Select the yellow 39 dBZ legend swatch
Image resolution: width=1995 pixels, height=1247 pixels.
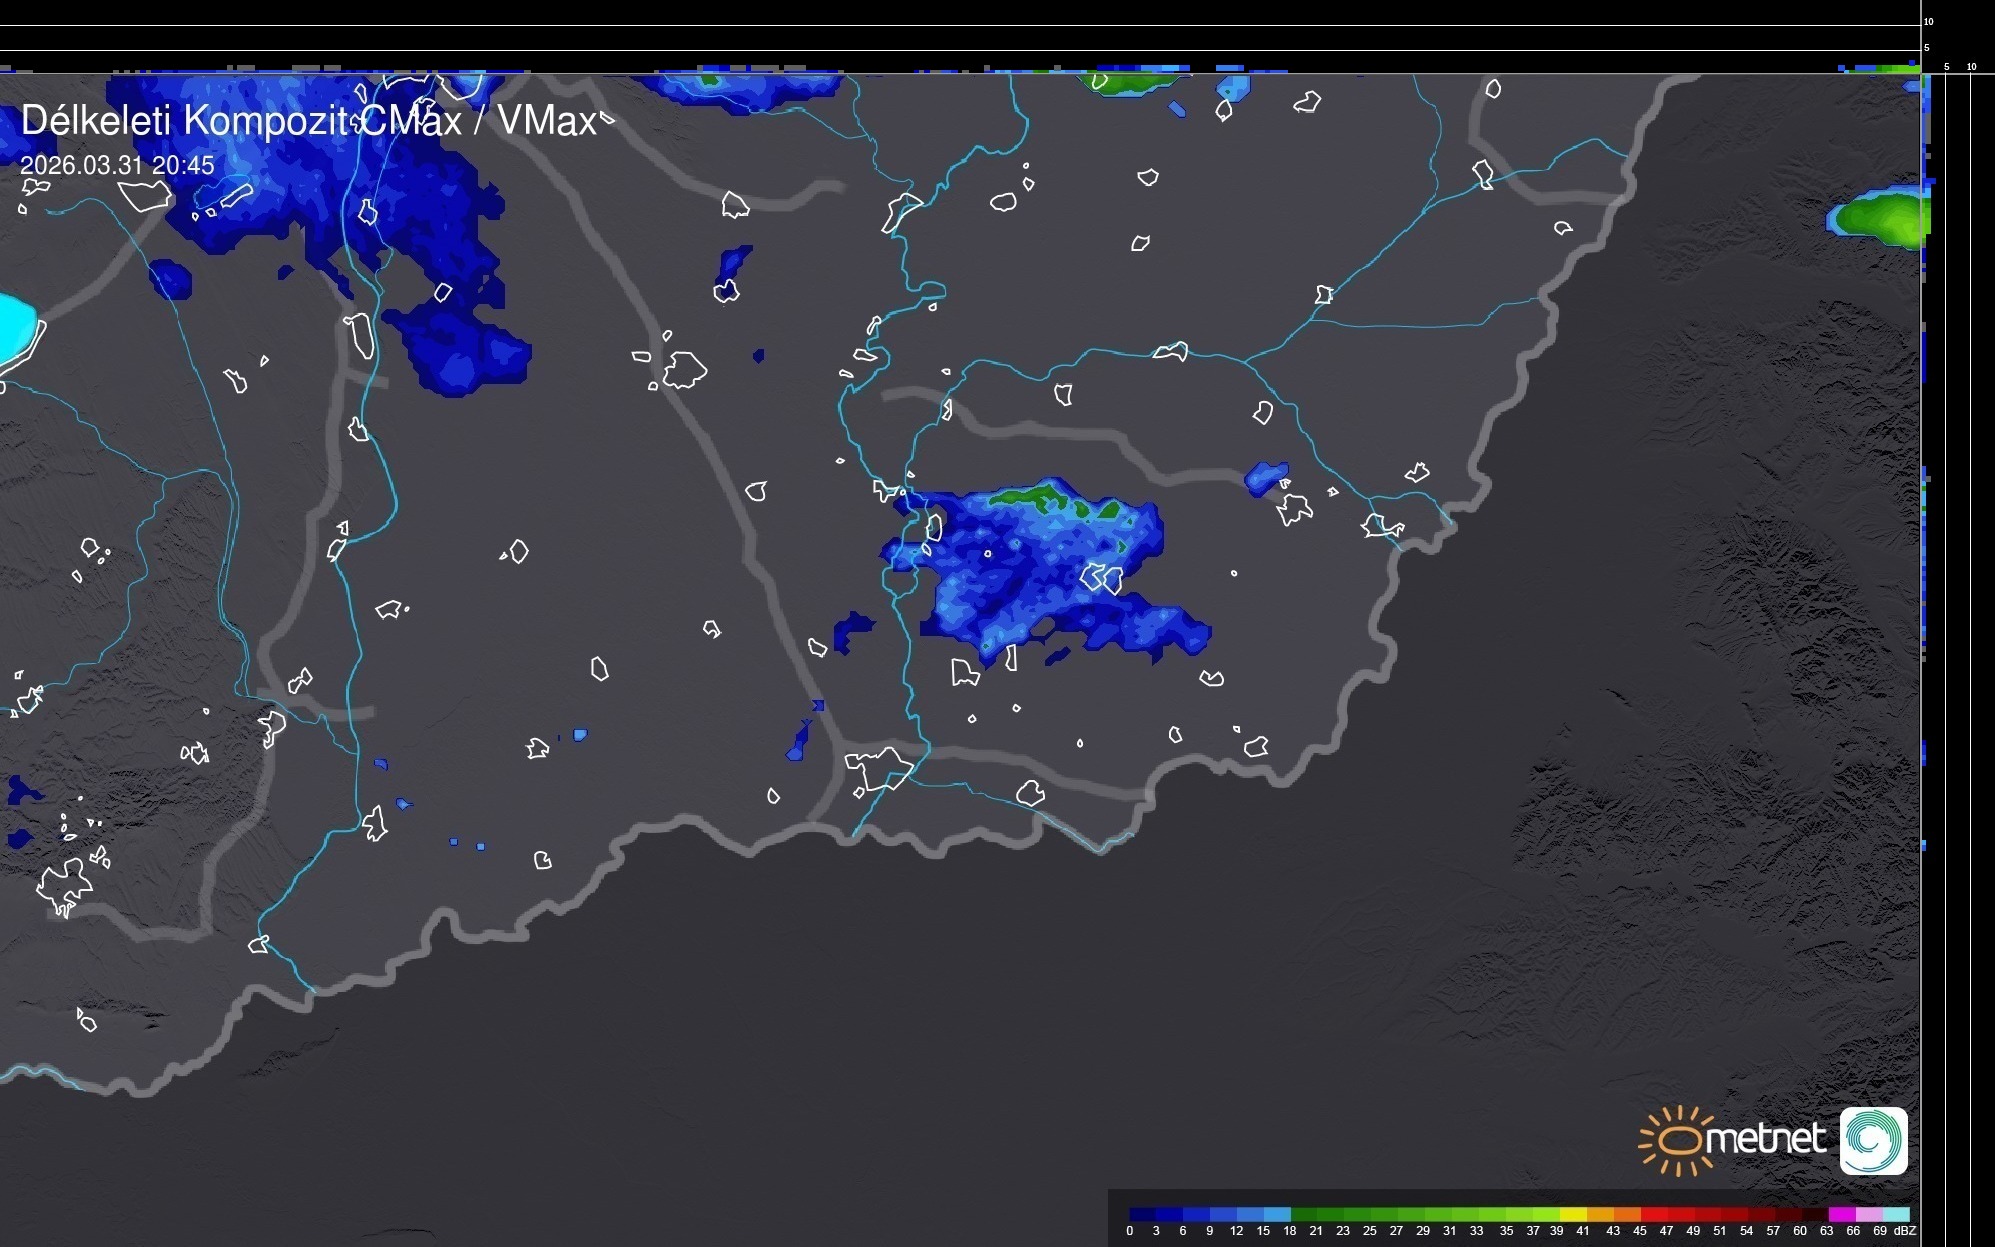[1573, 1214]
